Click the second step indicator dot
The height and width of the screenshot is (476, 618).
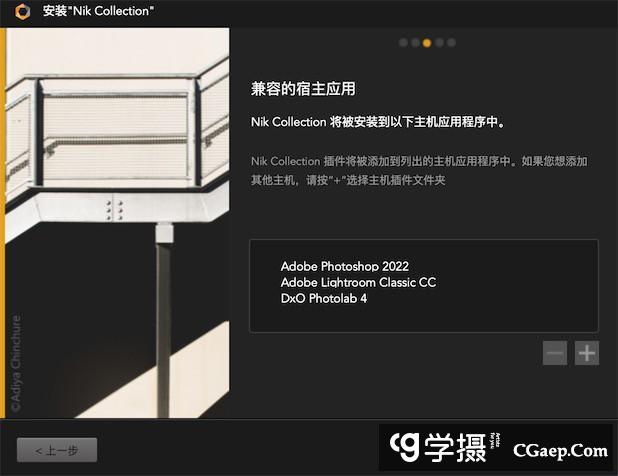click(415, 43)
